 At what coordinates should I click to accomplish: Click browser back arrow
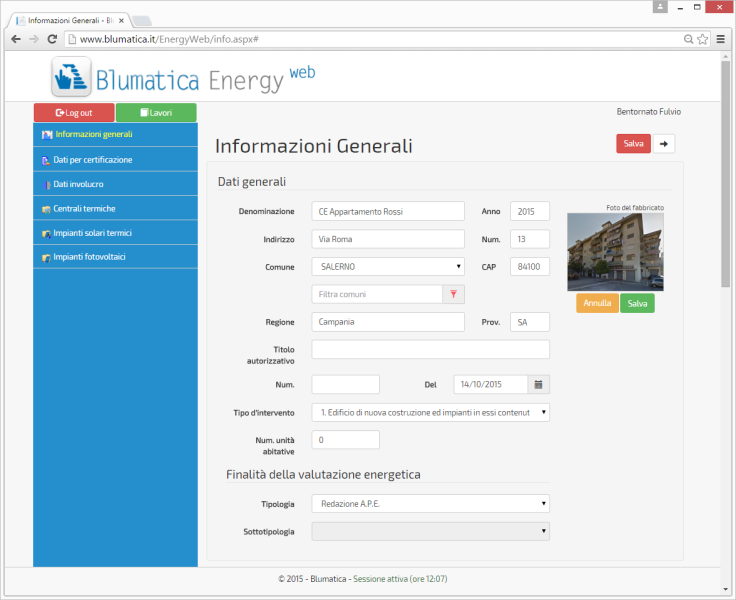[15, 39]
